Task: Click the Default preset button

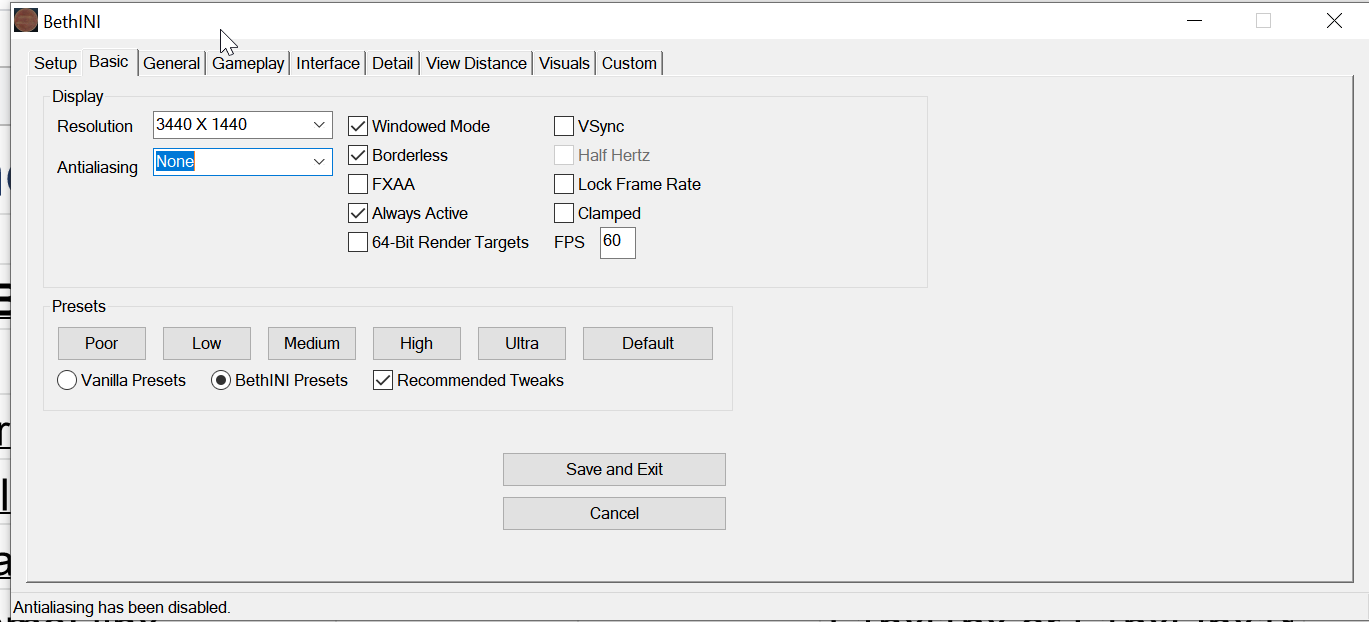Action: (x=648, y=343)
